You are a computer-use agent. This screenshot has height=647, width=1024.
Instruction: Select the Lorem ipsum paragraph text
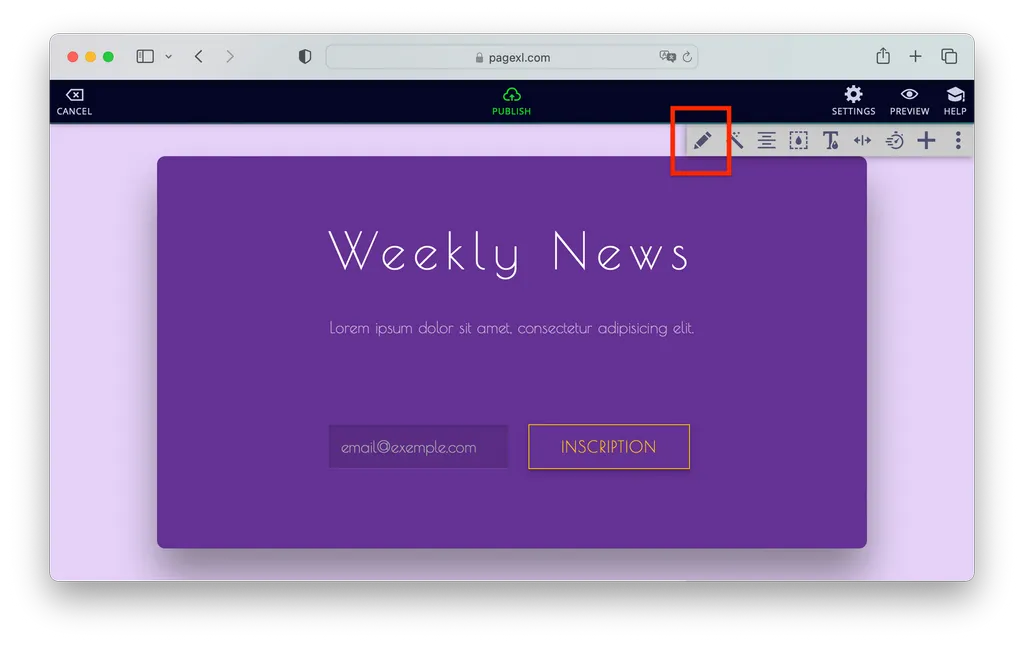(511, 328)
